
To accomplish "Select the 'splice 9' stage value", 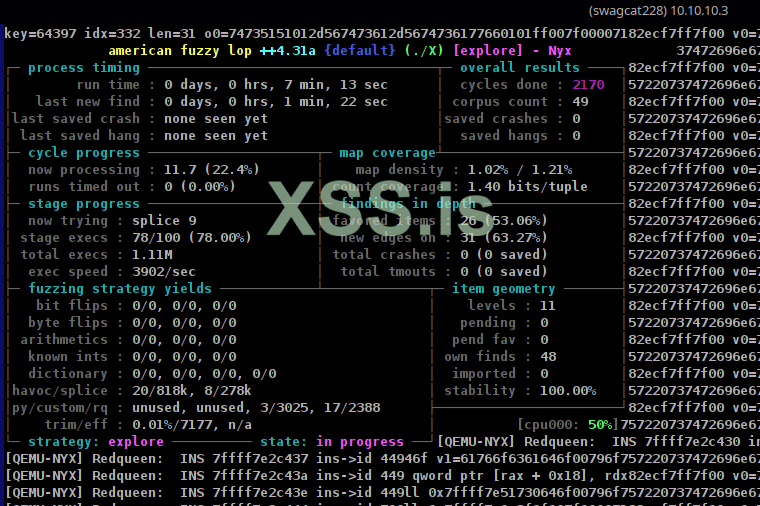I will pos(164,221).
